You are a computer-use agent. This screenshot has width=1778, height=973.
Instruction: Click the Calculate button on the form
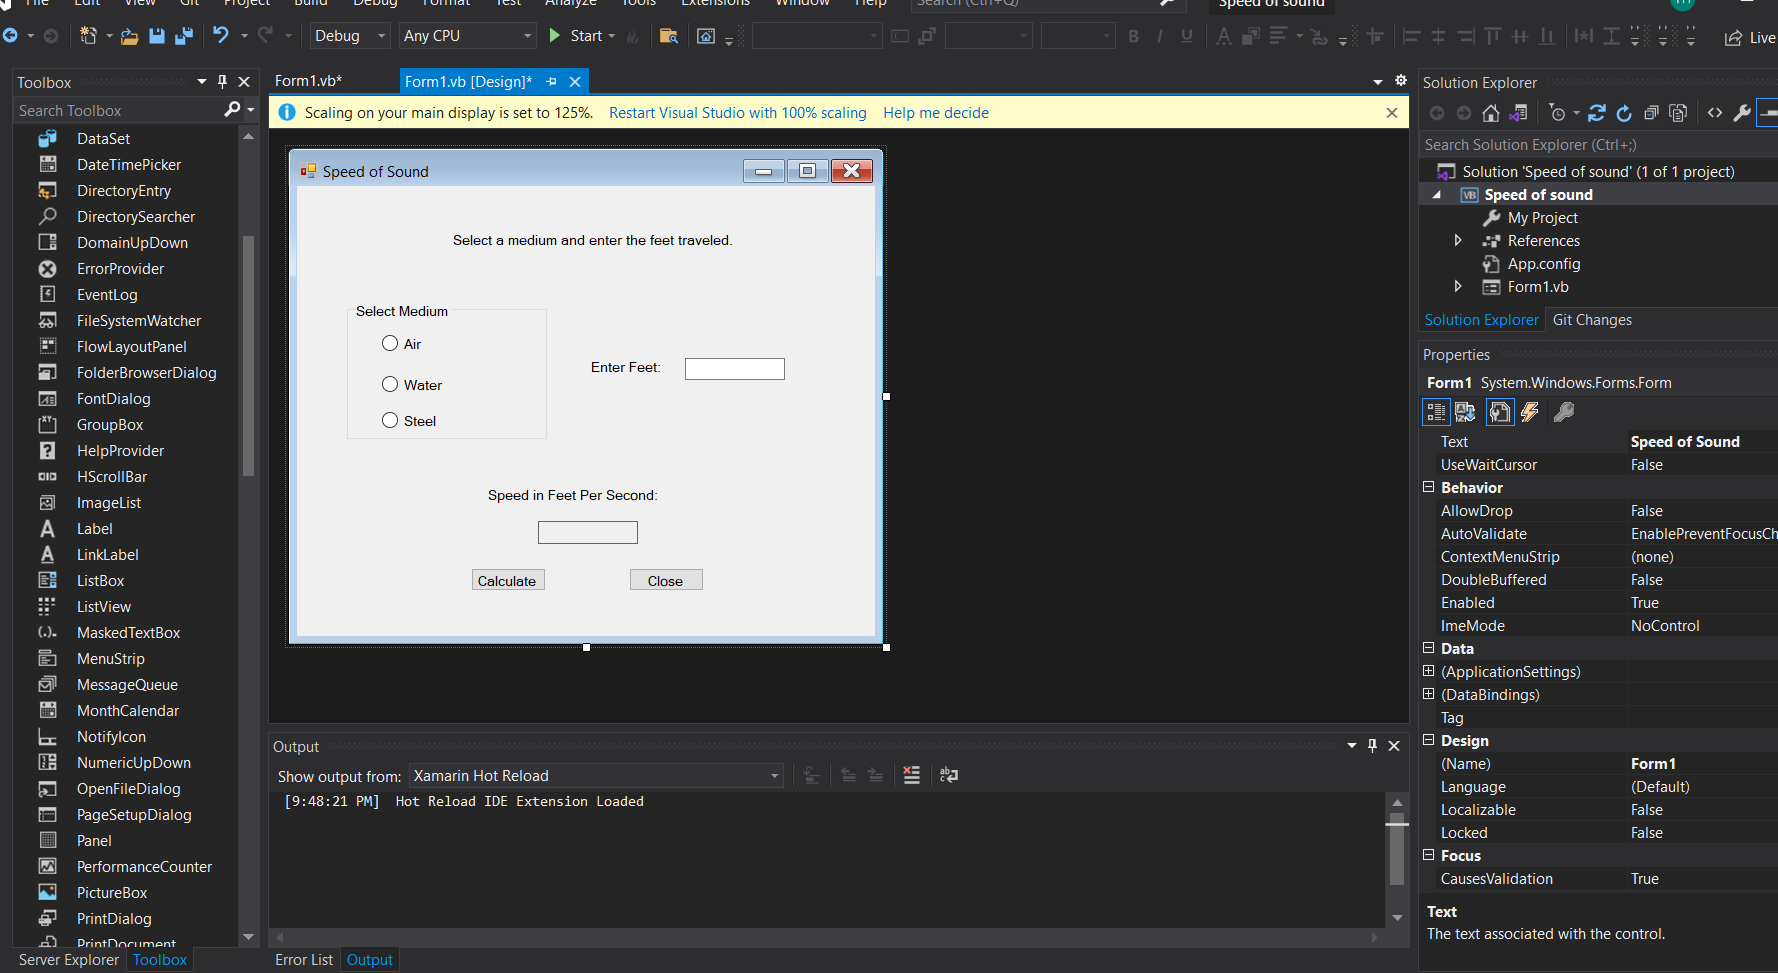point(508,580)
